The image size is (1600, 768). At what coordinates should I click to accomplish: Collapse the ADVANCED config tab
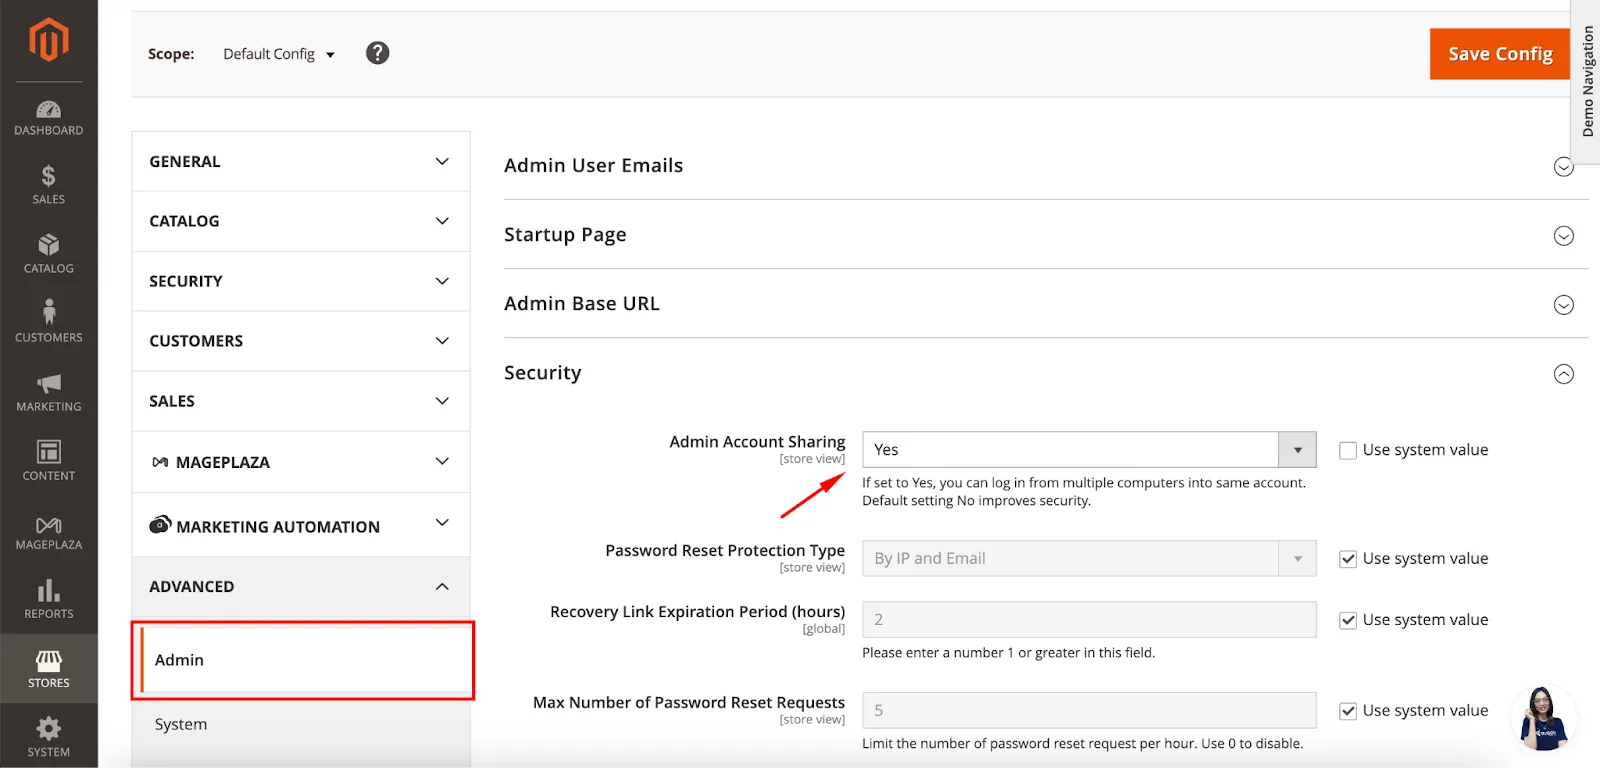point(301,587)
